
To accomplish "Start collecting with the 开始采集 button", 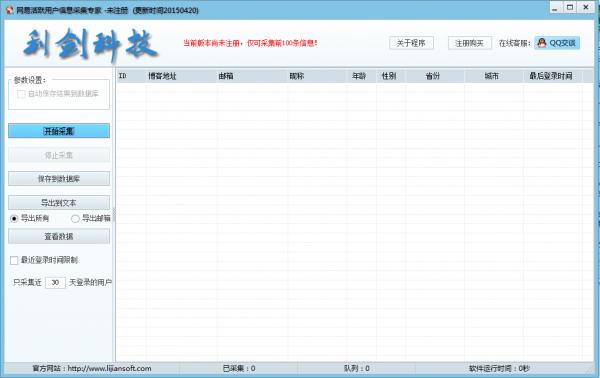I will pyautogui.click(x=59, y=131).
